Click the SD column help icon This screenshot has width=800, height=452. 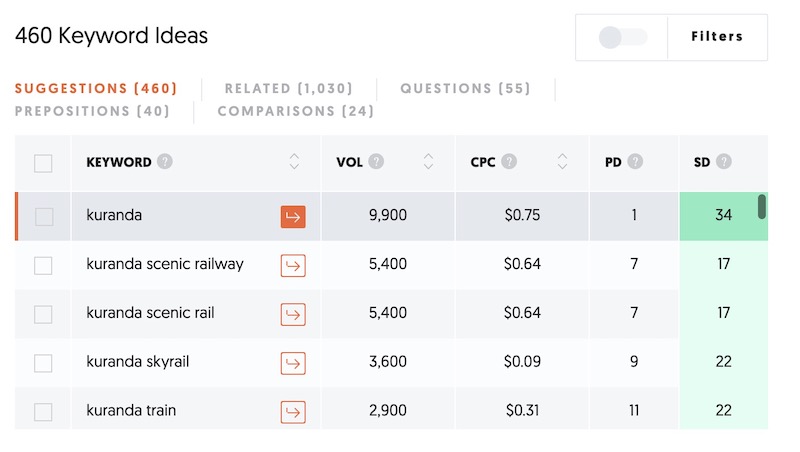(723, 162)
